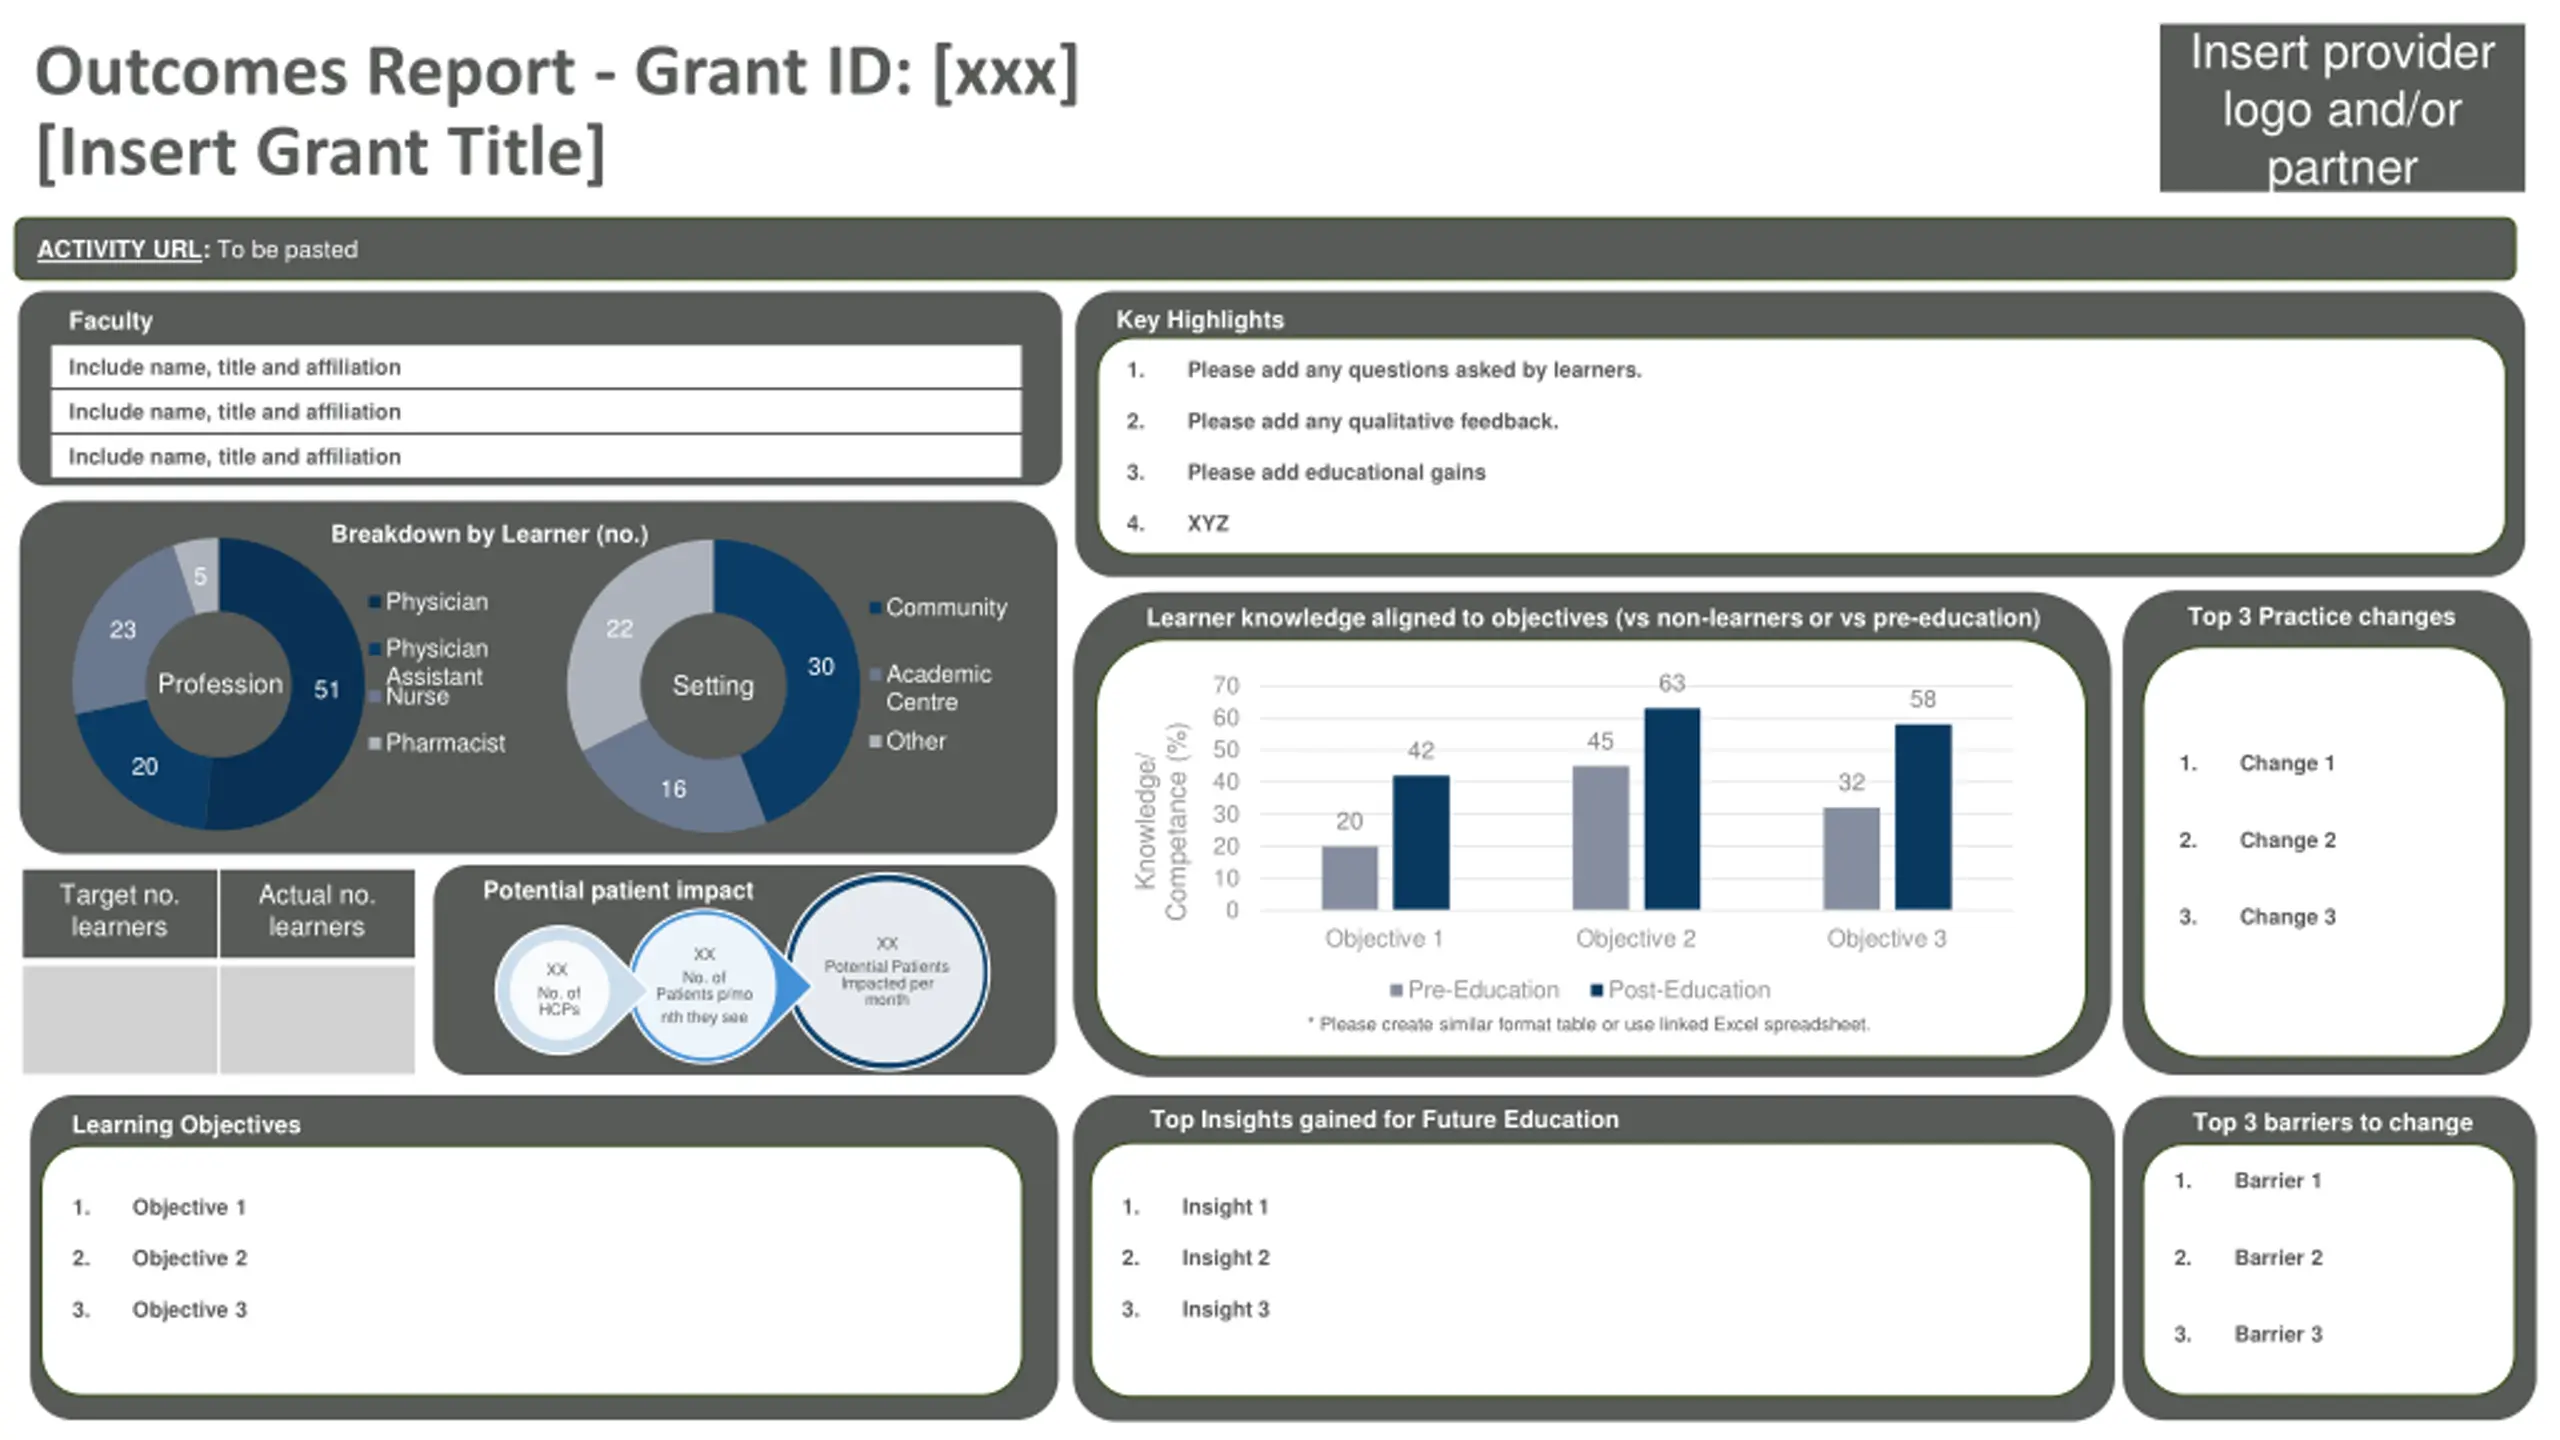
Task: Select the Patients per month circle
Action: 704,987
